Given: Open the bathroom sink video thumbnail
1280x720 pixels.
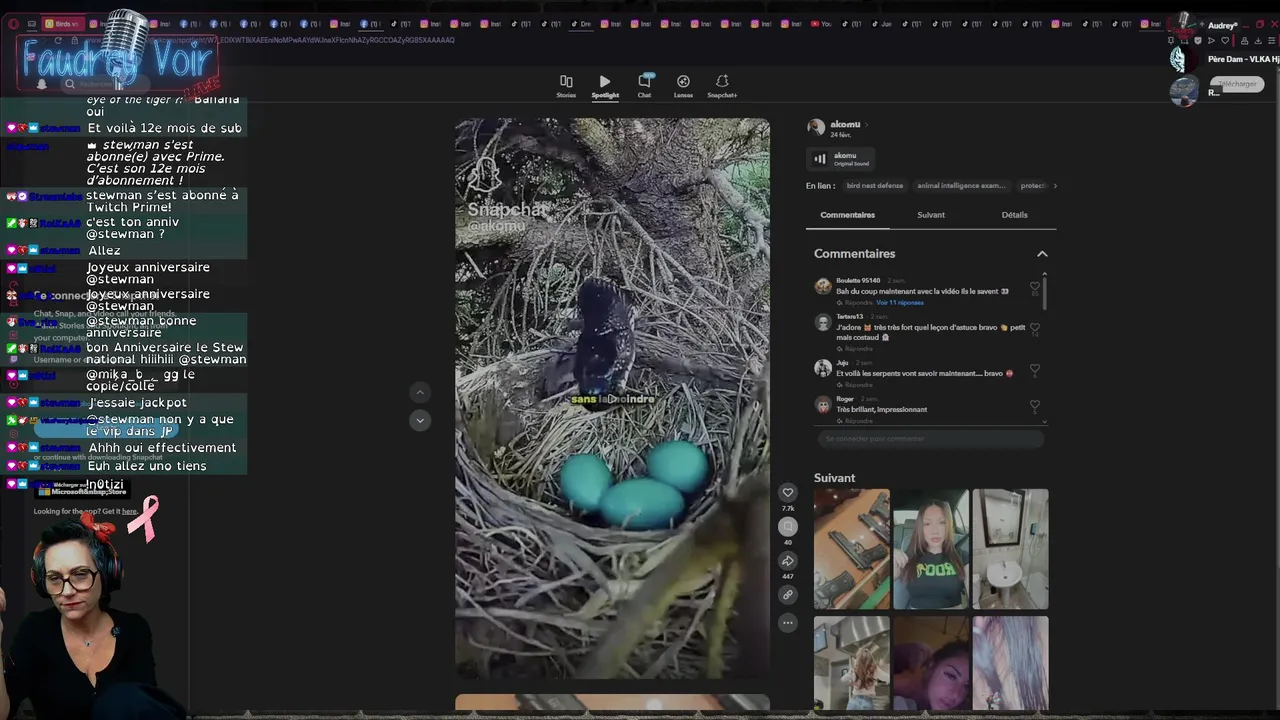Looking at the screenshot, I should [1011, 549].
